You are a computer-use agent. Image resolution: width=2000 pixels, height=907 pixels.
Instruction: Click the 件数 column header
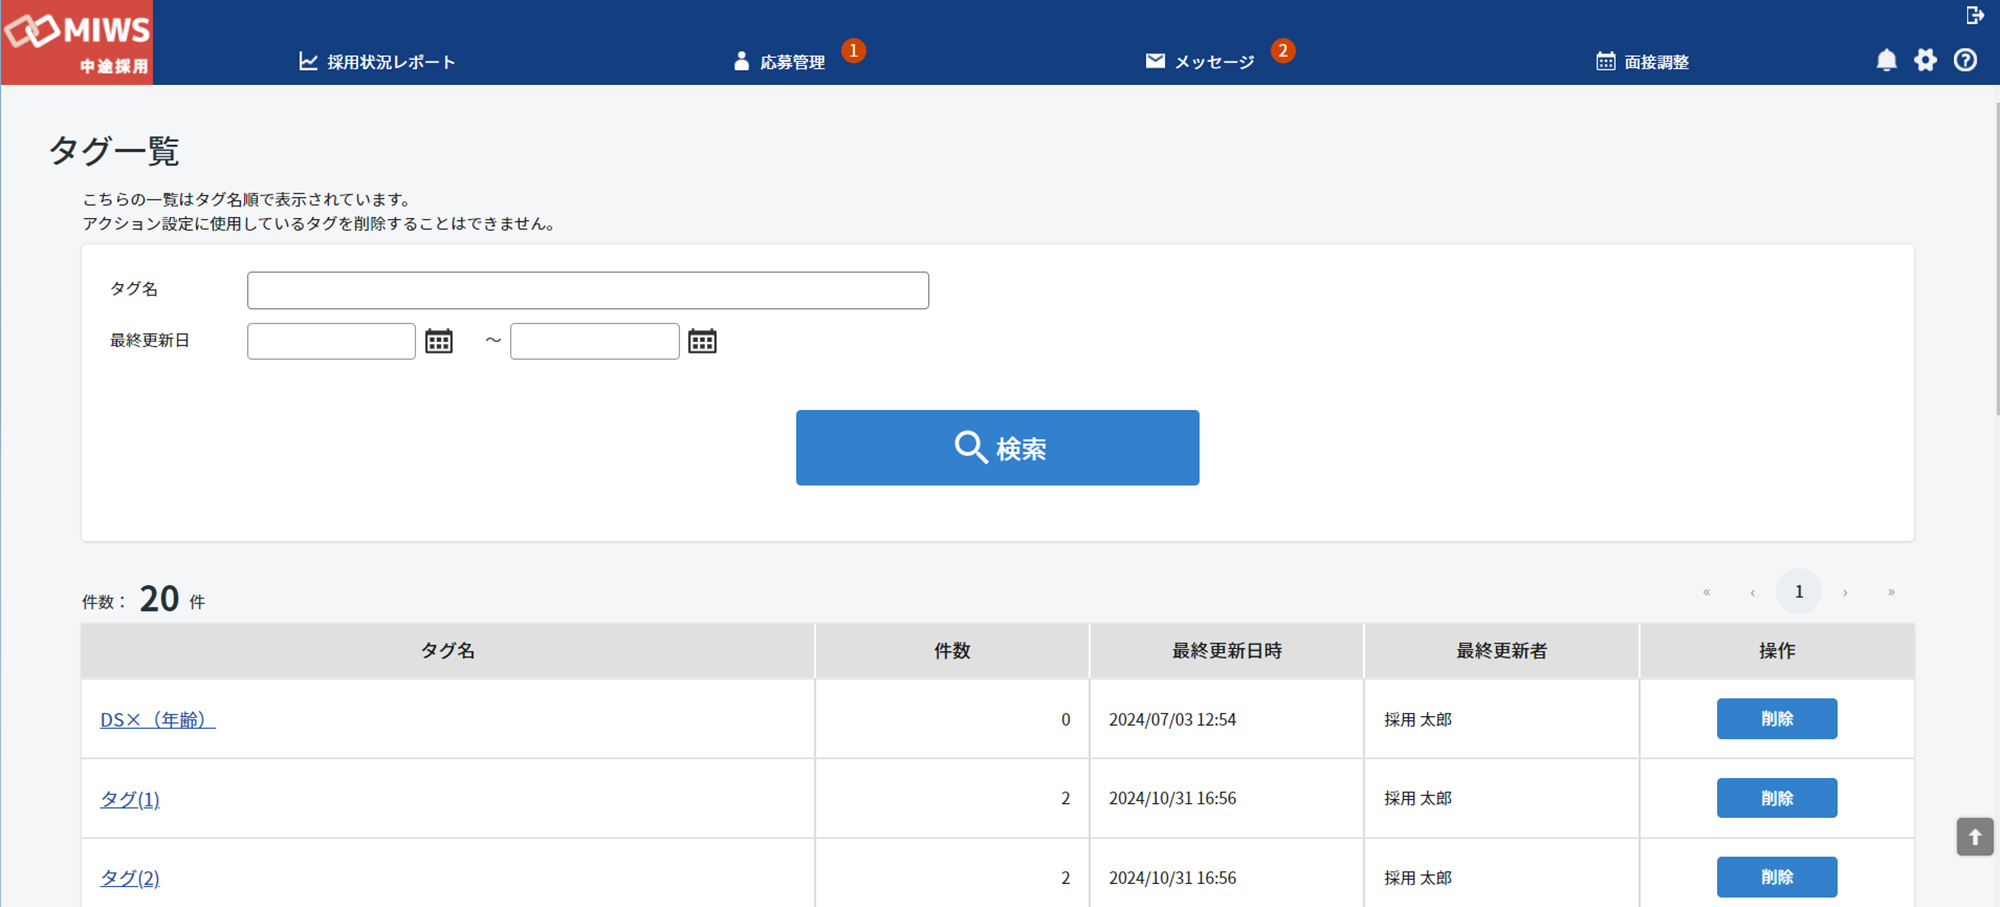click(952, 651)
